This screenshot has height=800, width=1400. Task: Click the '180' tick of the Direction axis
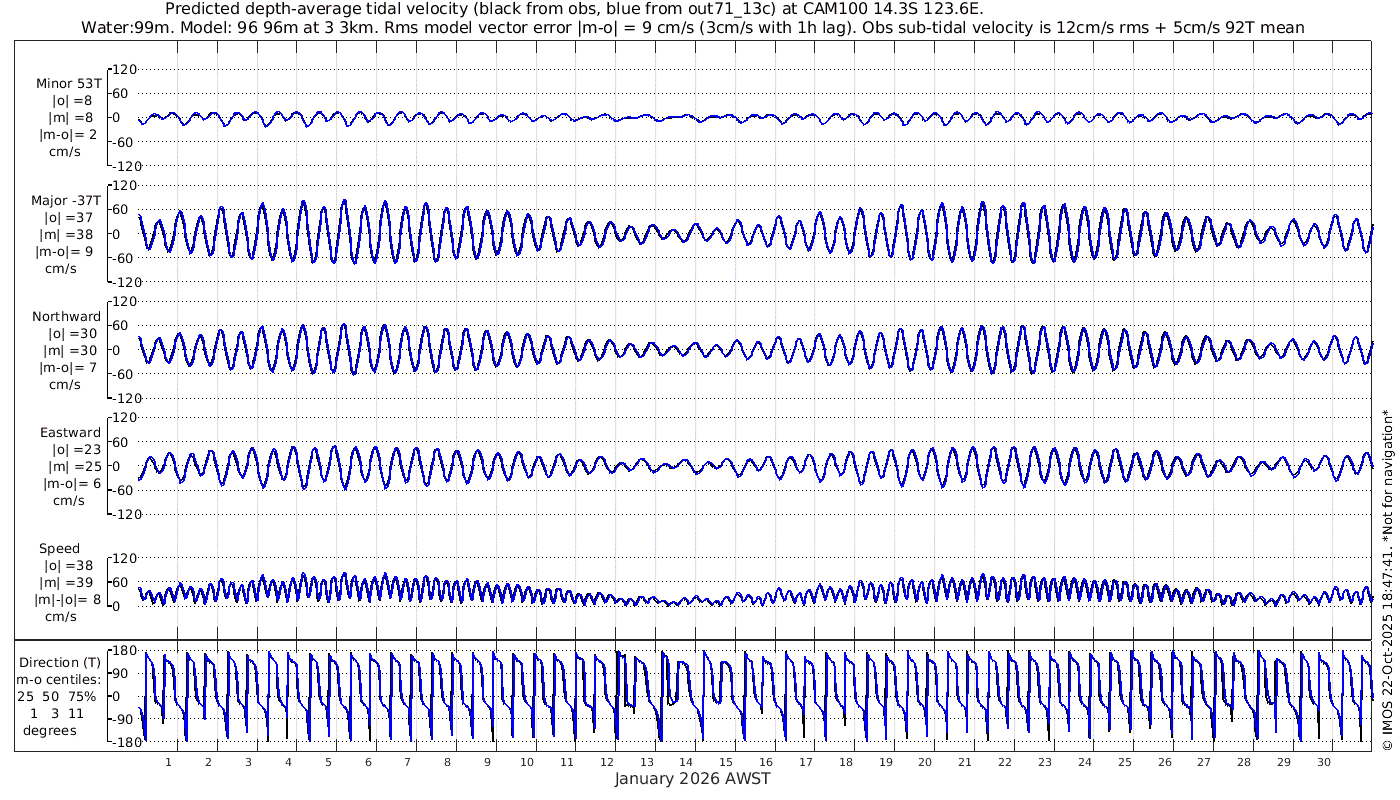point(123,651)
